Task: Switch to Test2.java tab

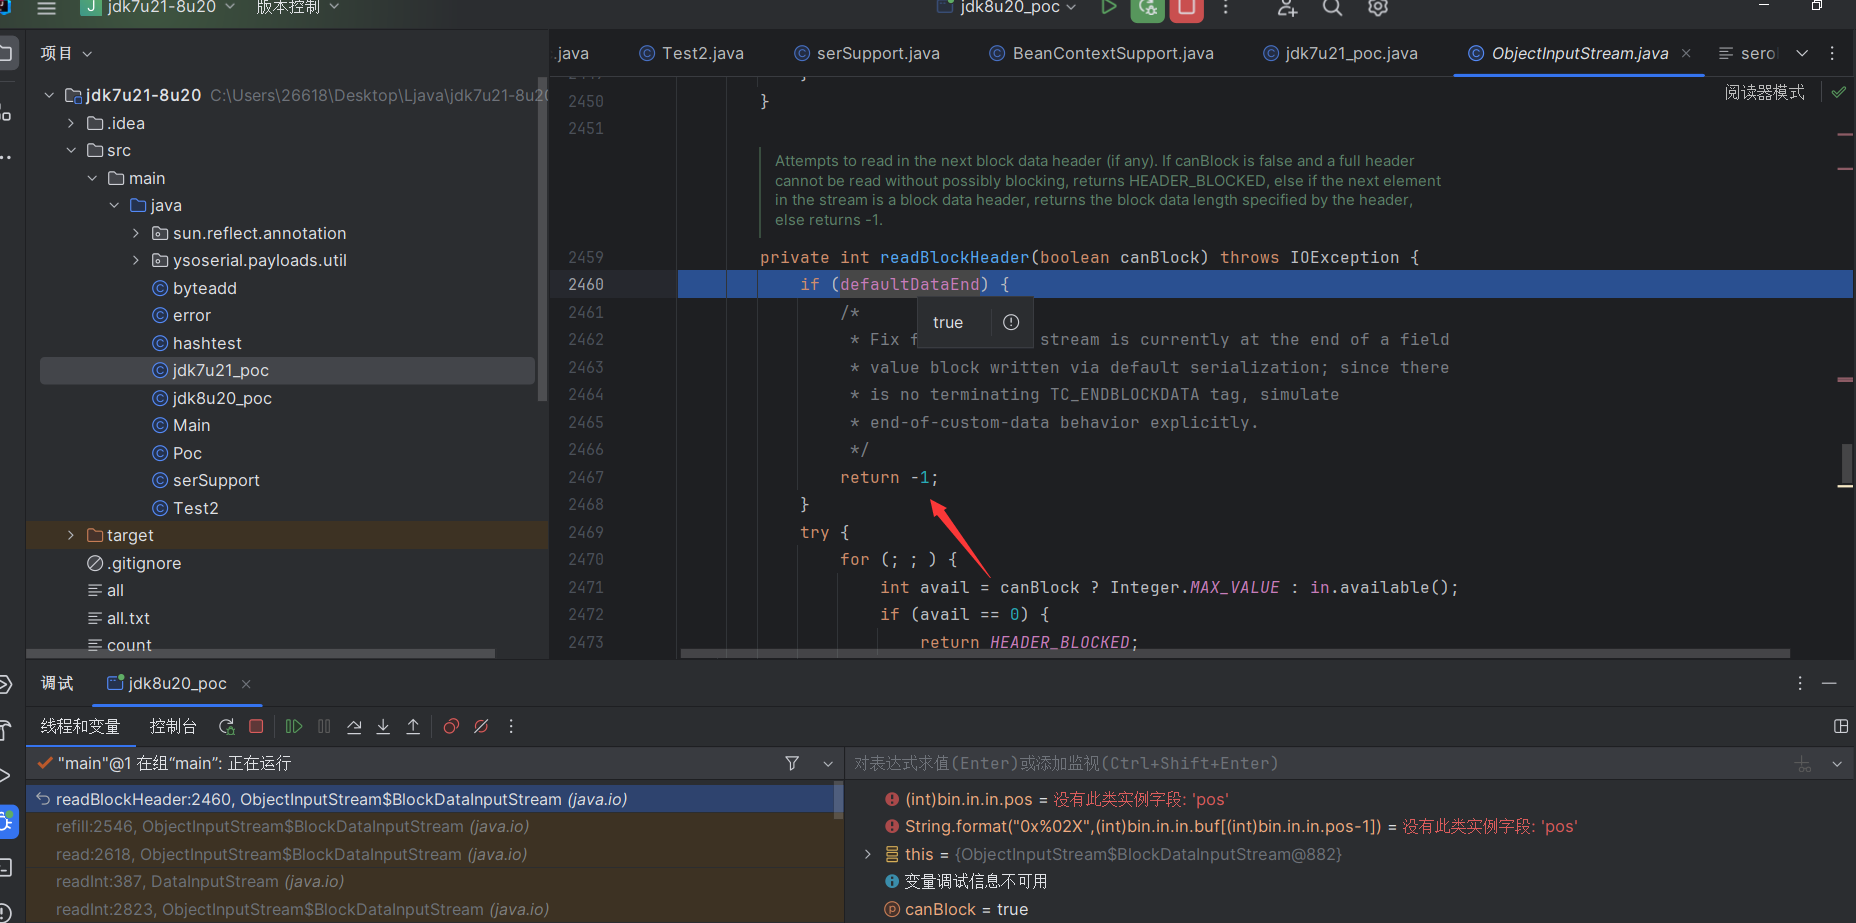Action: [692, 53]
